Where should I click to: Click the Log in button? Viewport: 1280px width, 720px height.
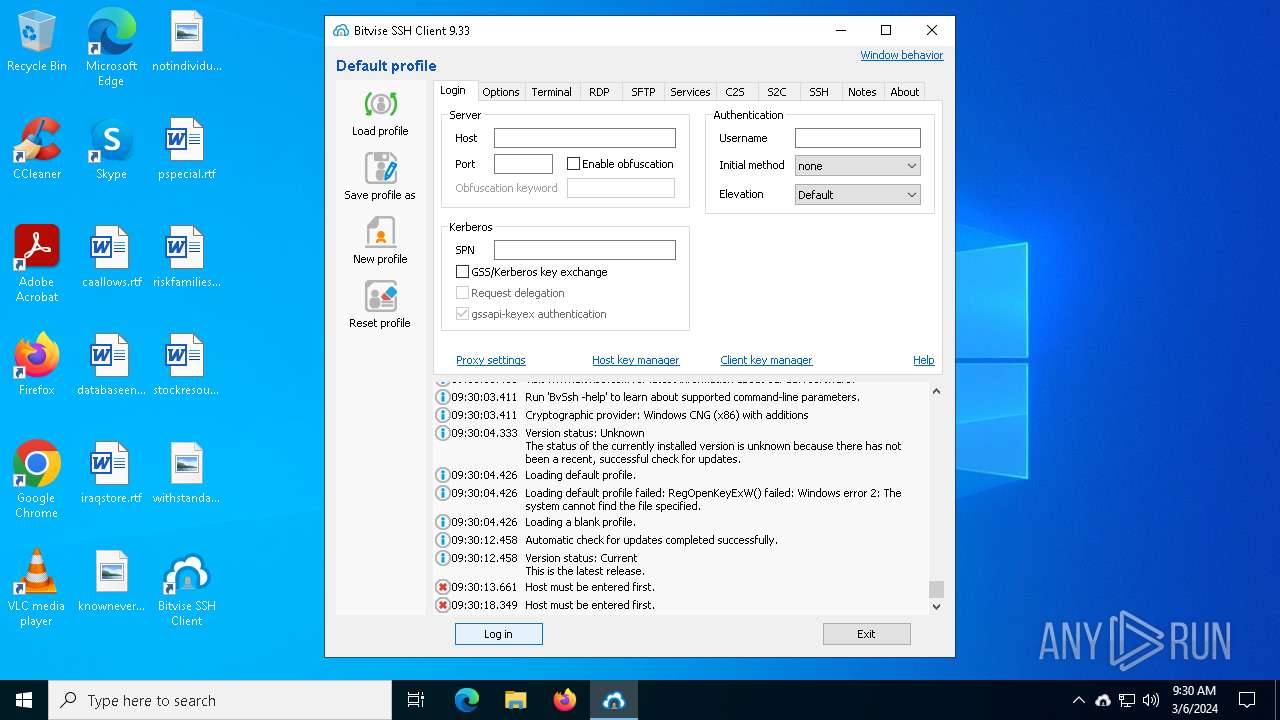[499, 634]
